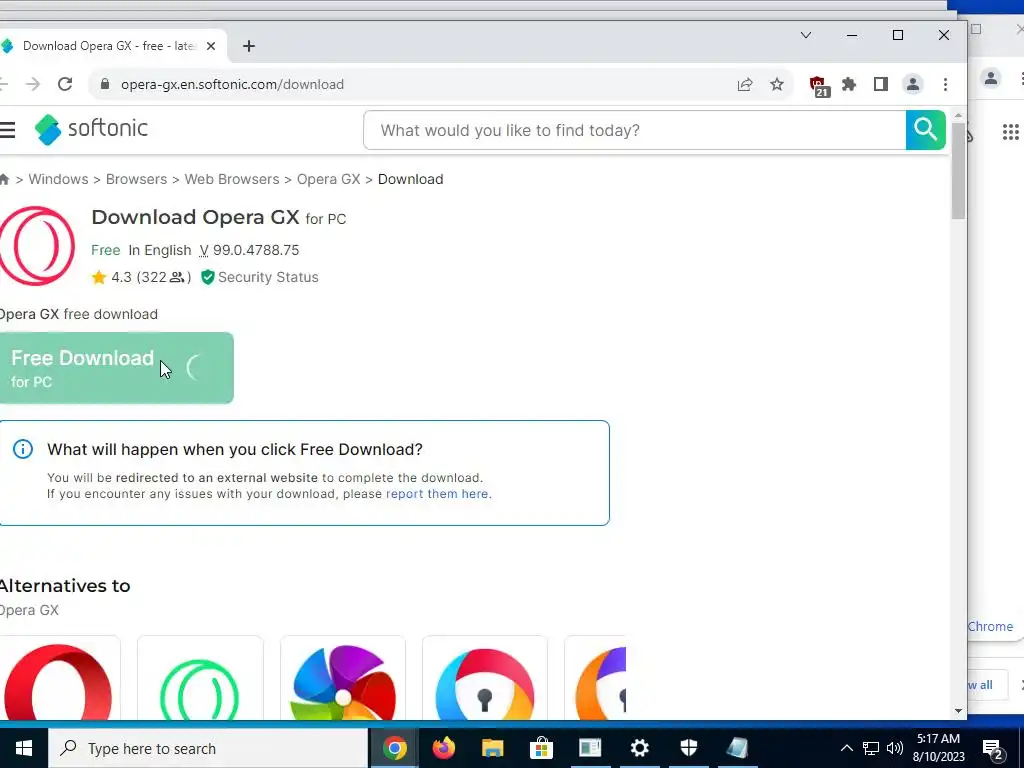The image size is (1024, 768).
Task: Click the volume speaker tray icon
Action: (895, 748)
